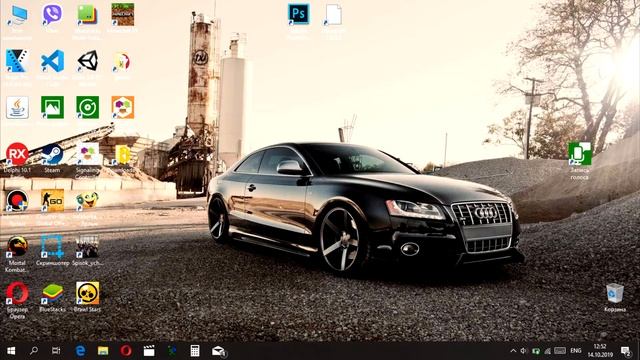Click the green system tray icon
Image resolution: width=640 pixels, height=360 pixels.
coord(536,351)
